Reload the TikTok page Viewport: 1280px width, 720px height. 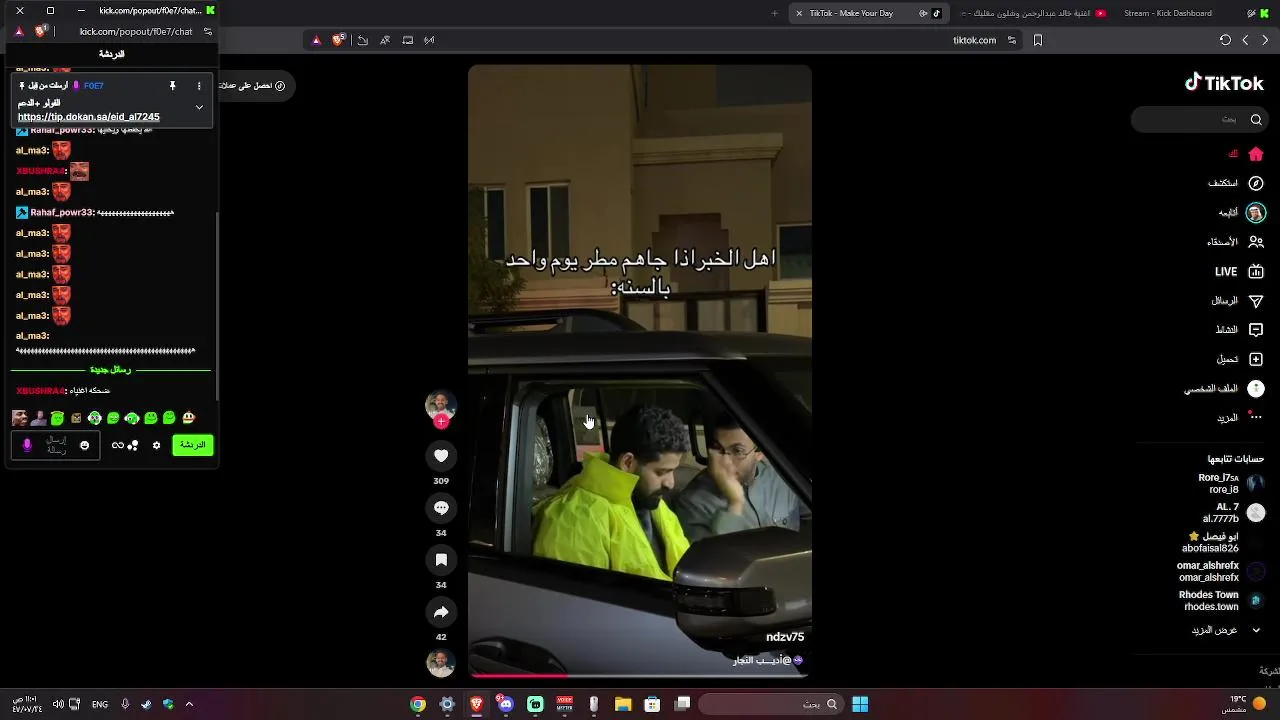(x=1225, y=40)
